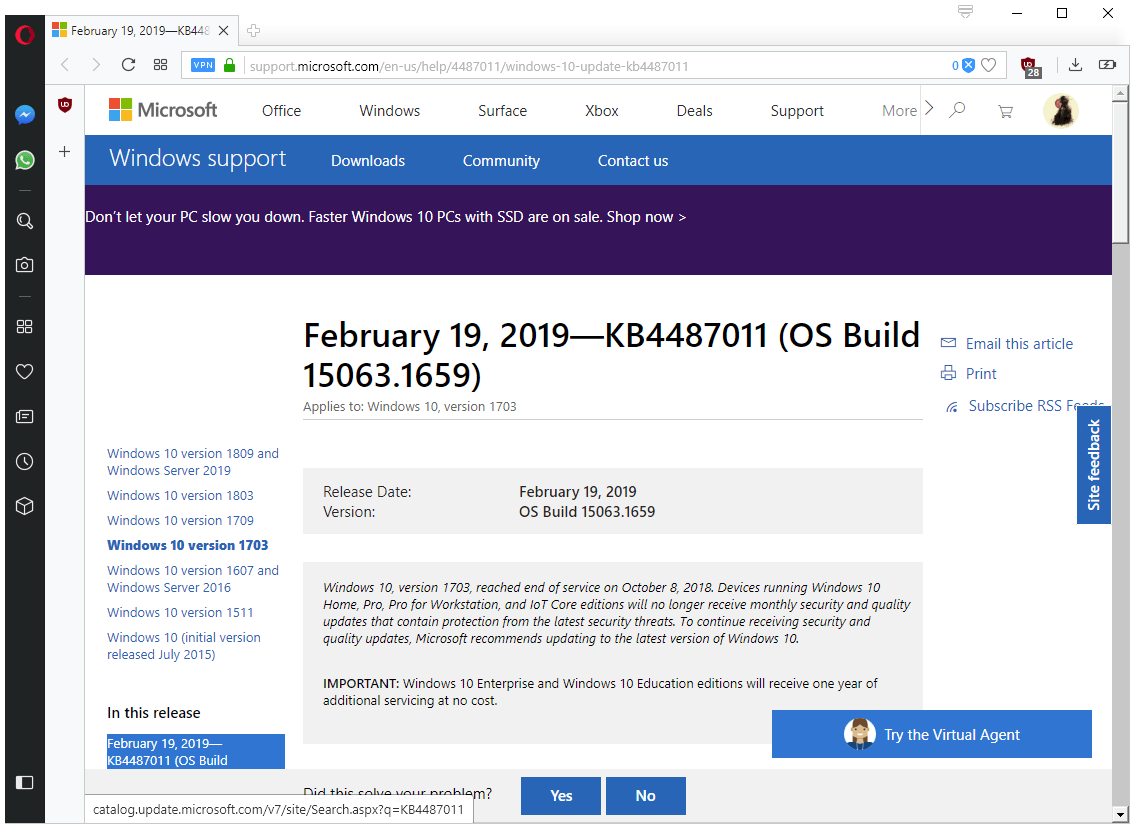The image size is (1135, 830).
Task: Select the February 19, 2019—KB448 tab
Action: [x=141, y=30]
